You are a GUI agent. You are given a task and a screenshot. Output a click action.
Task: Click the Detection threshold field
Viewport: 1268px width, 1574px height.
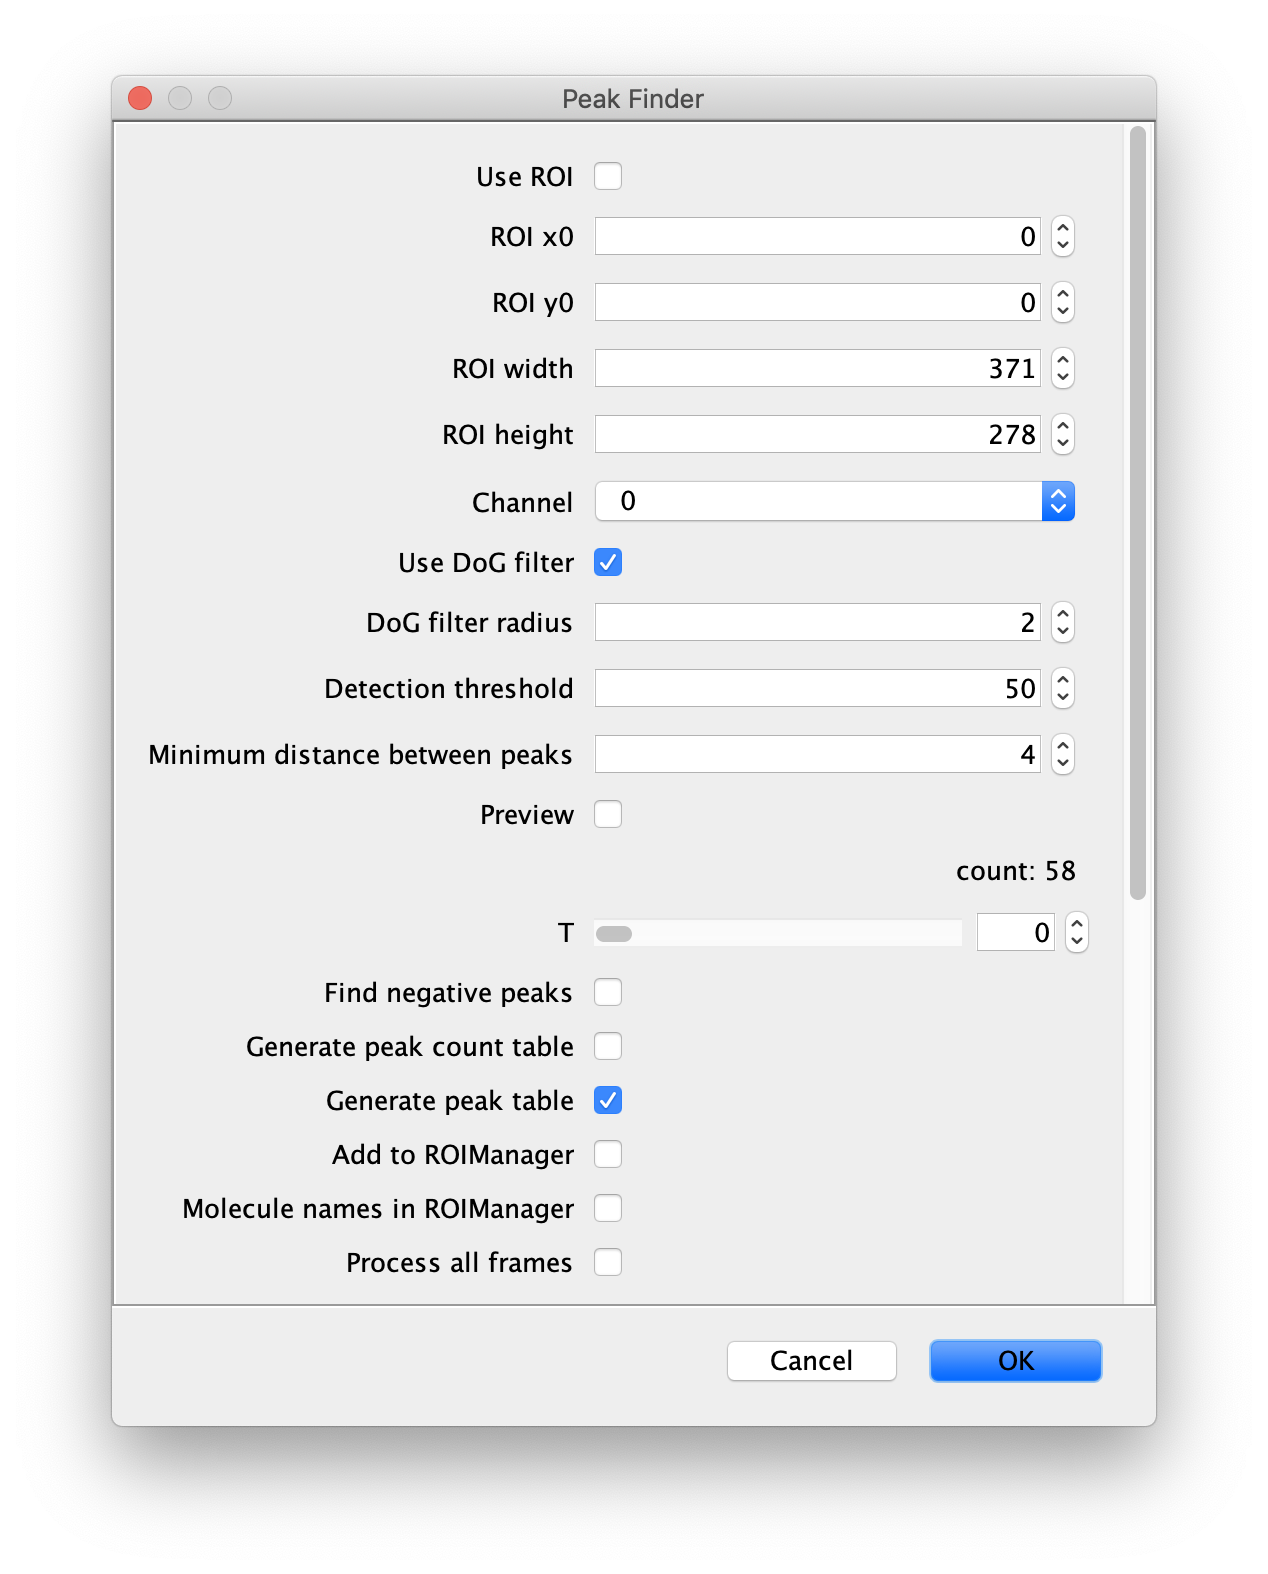pos(818,688)
